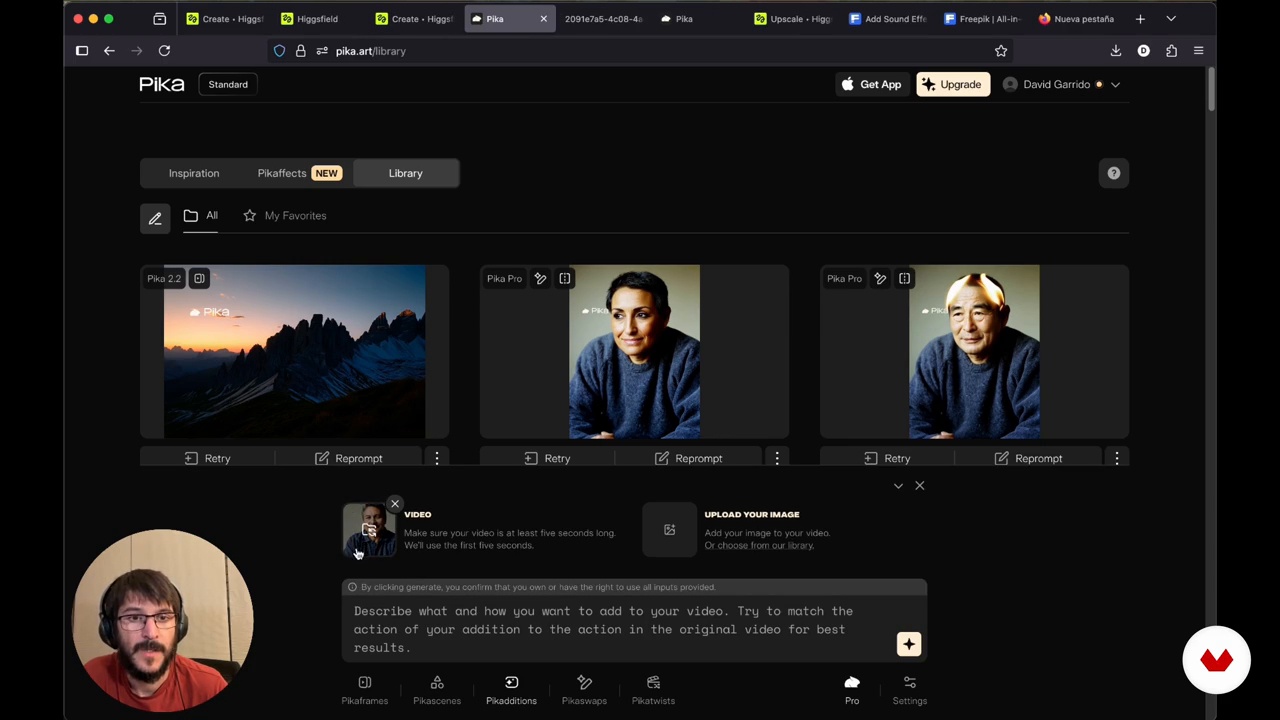Switch to the Inspiration tab
This screenshot has height=720, width=1280.
coord(194,173)
